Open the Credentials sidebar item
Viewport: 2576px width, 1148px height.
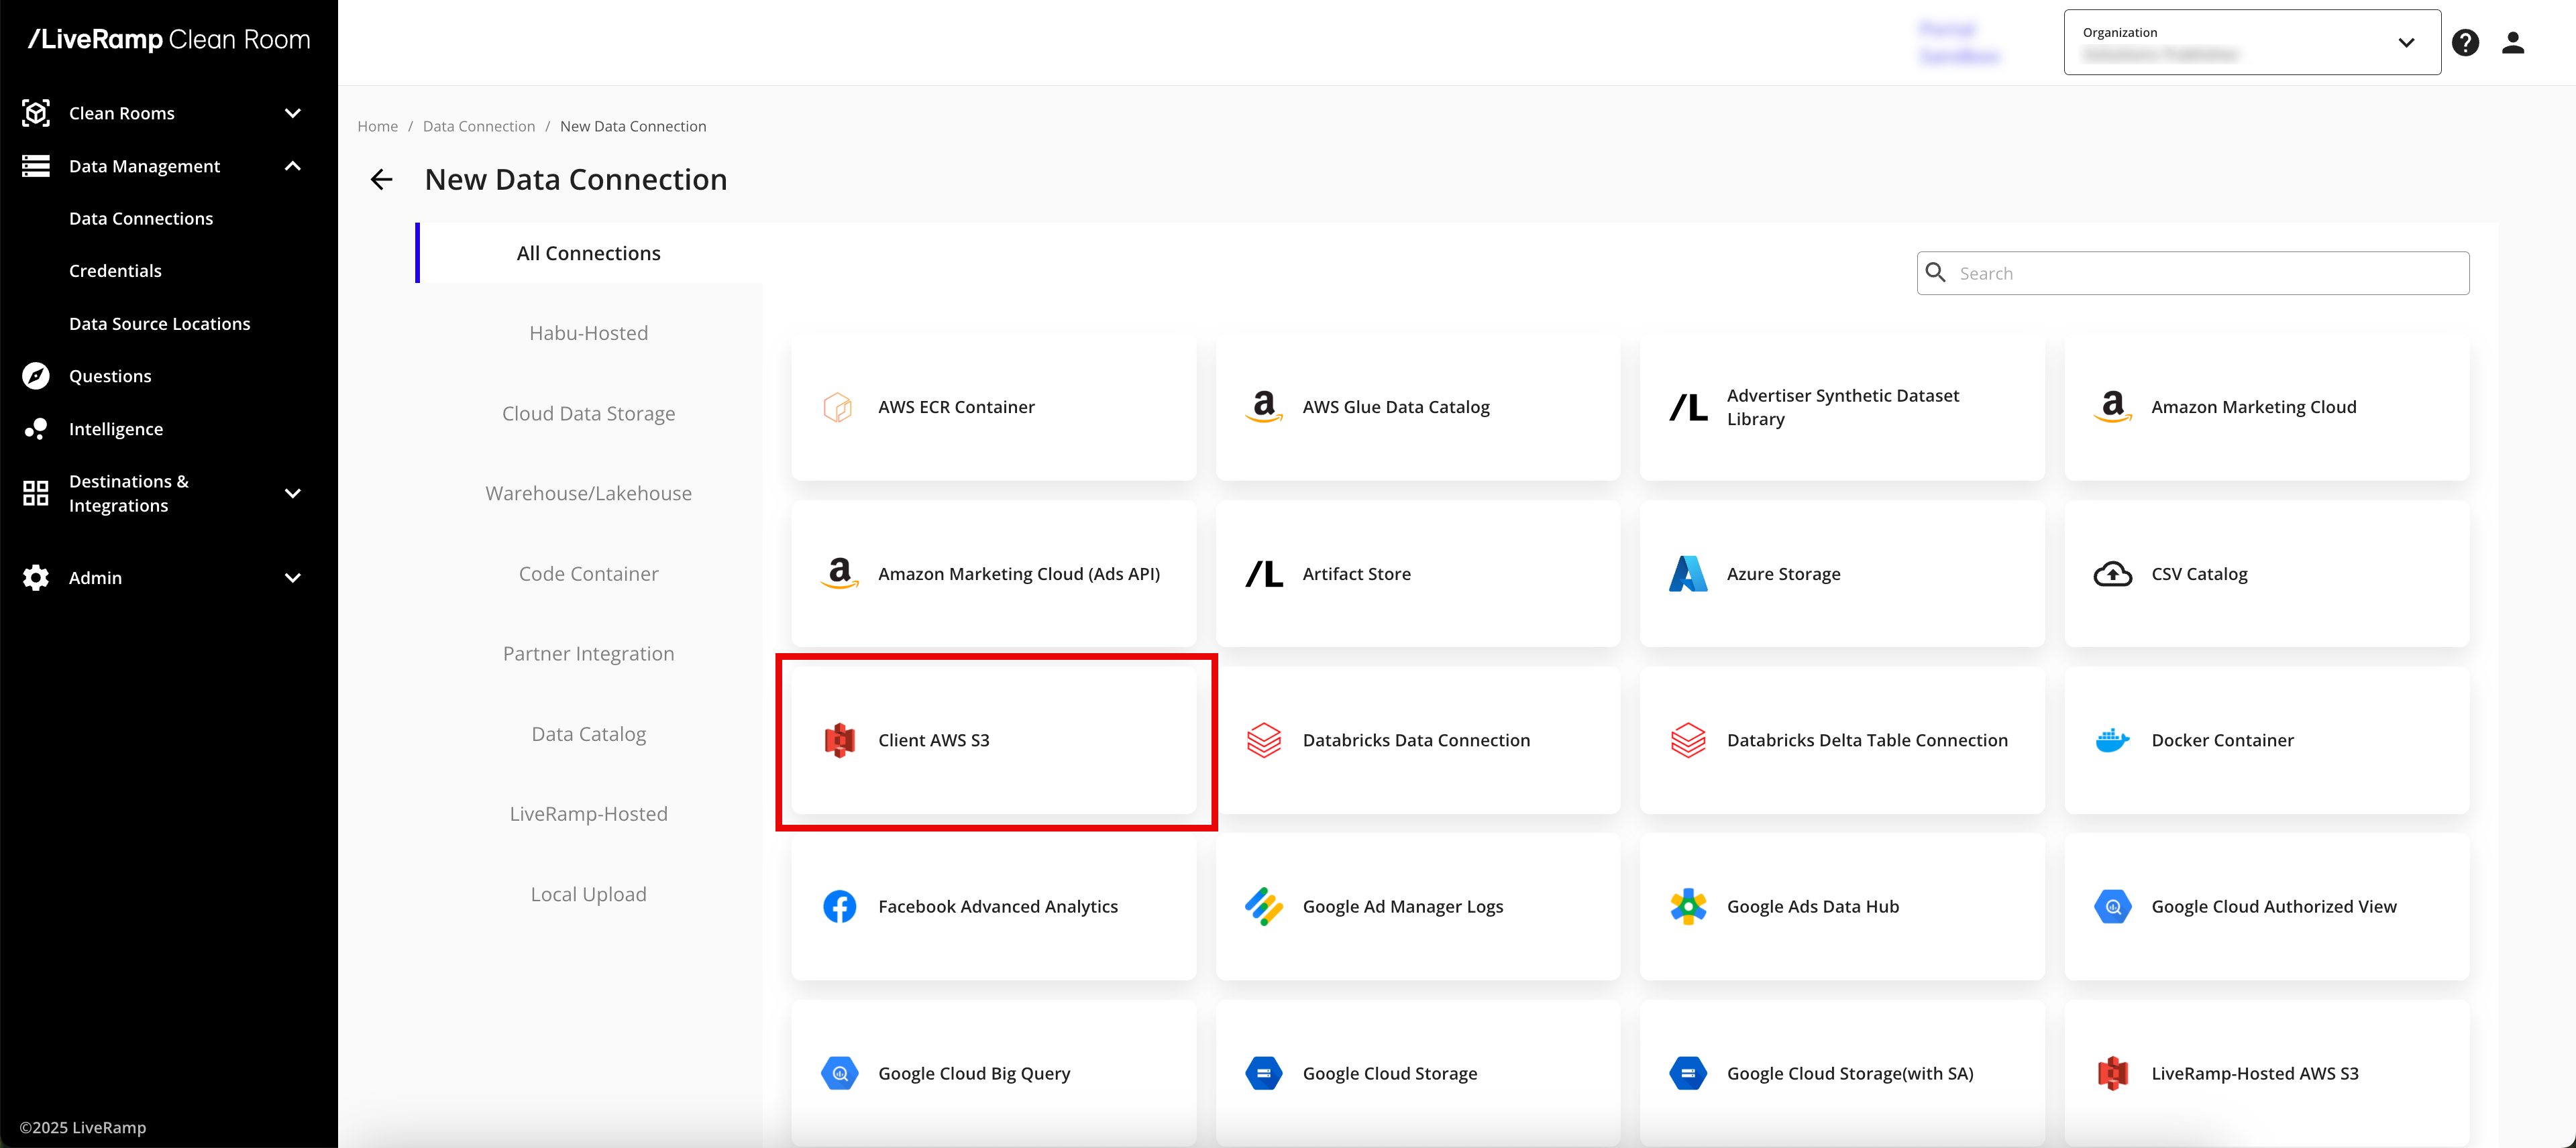[115, 271]
